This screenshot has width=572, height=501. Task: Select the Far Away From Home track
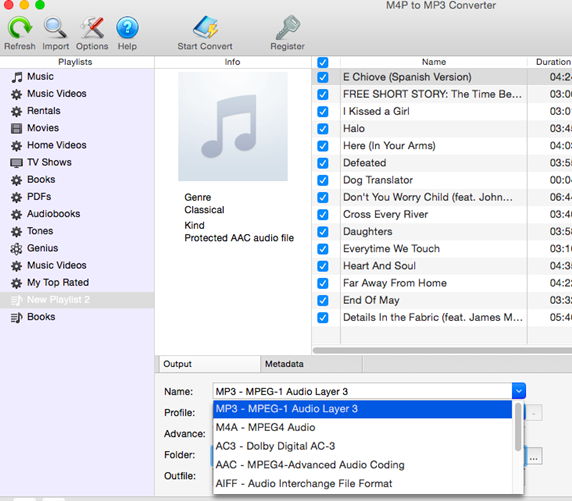click(441, 283)
